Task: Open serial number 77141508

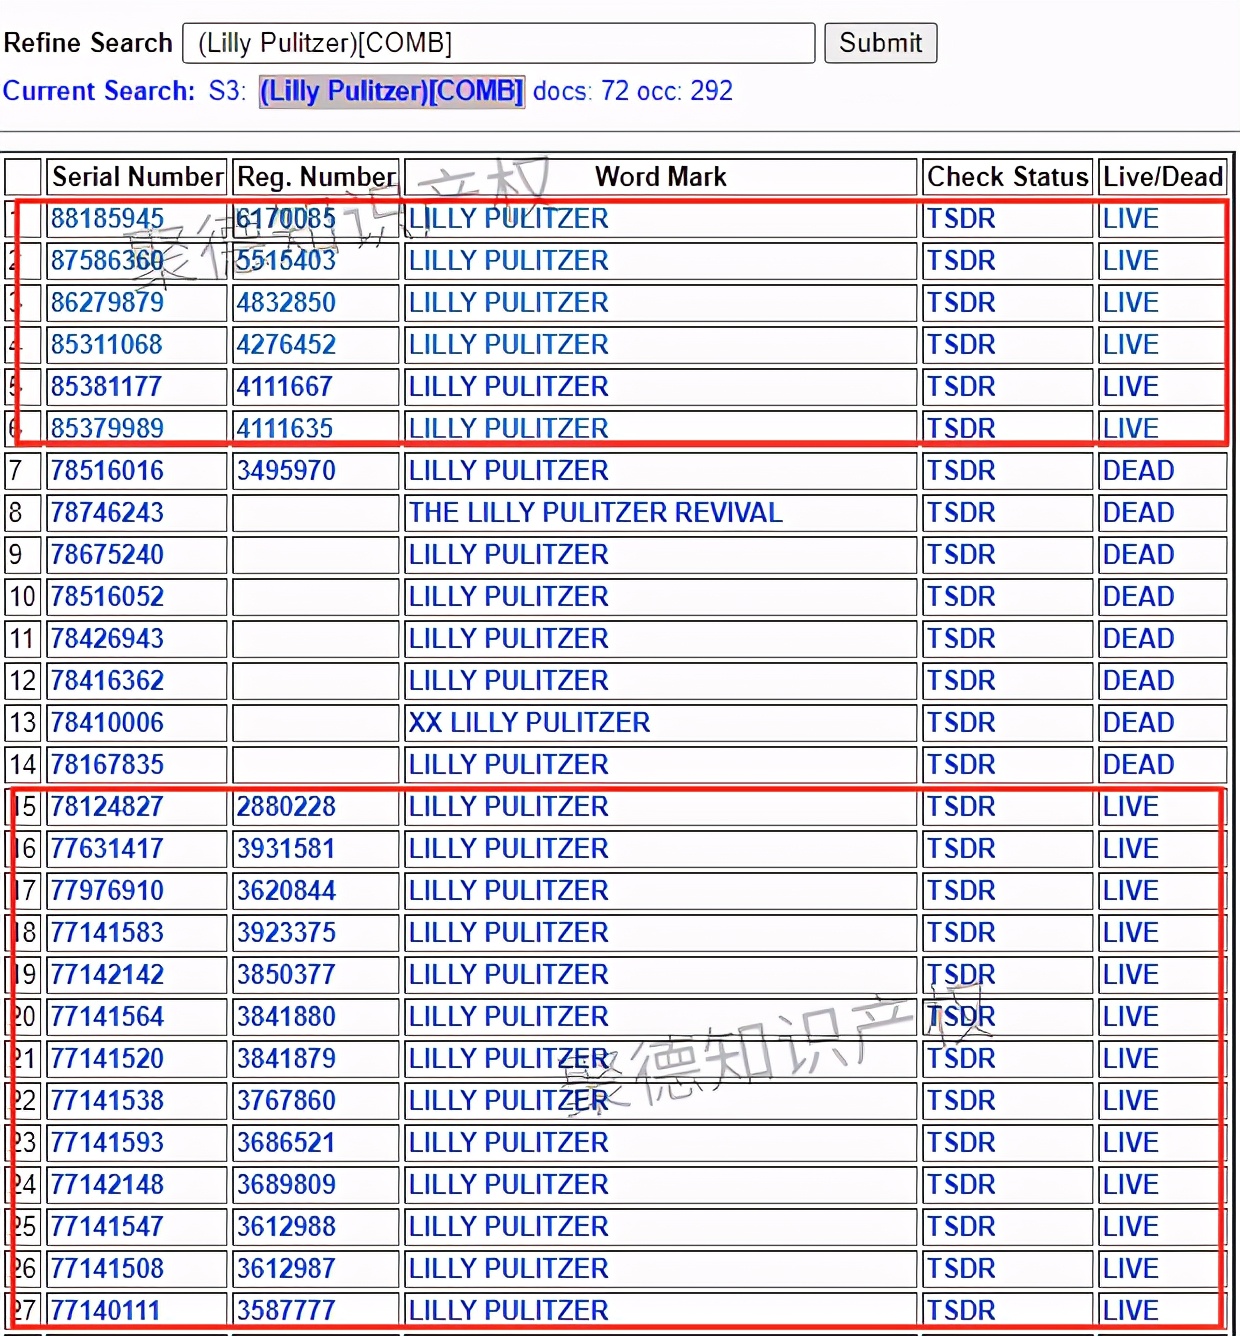Action: pyautogui.click(x=107, y=1268)
